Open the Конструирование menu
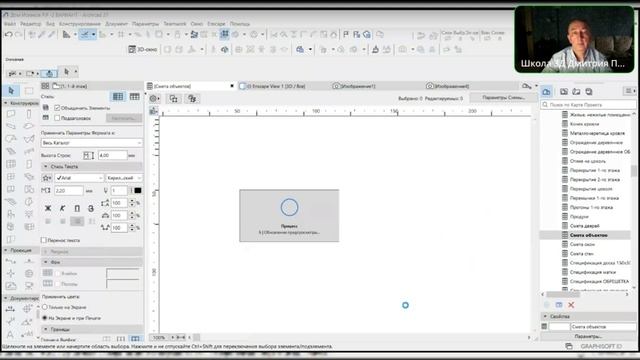The width and height of the screenshot is (640, 360). pyautogui.click(x=80, y=24)
